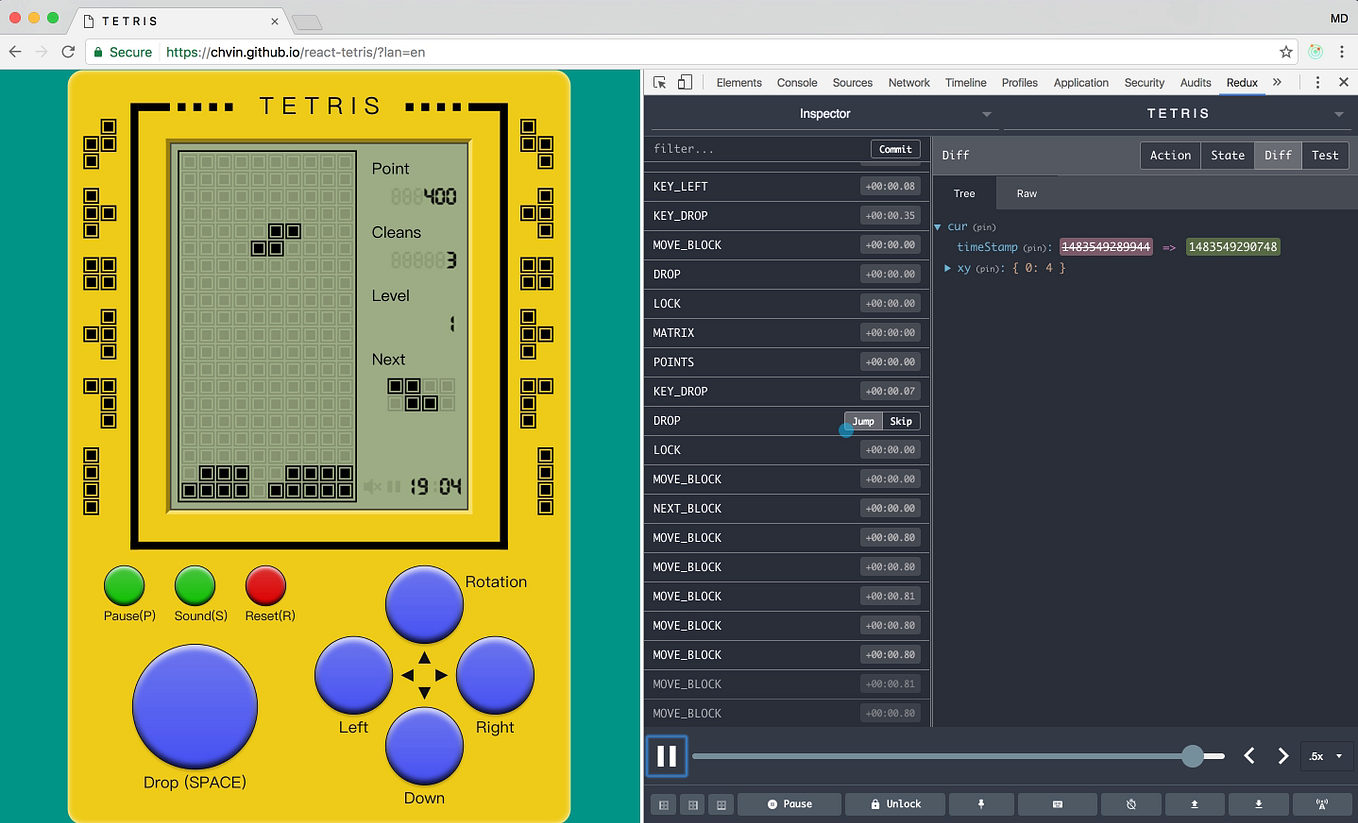Open the Redux DevTools tab
This screenshot has width=1358, height=823.
pos(1242,83)
